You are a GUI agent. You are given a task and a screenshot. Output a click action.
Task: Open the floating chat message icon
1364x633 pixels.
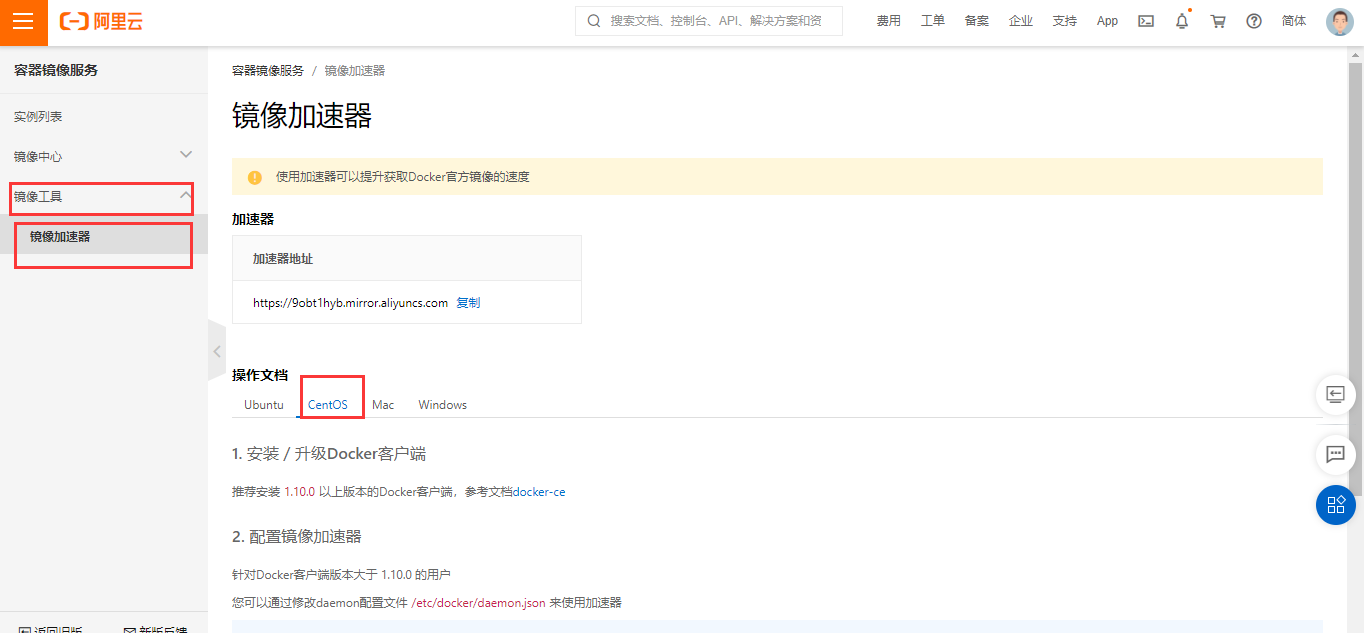click(1335, 454)
